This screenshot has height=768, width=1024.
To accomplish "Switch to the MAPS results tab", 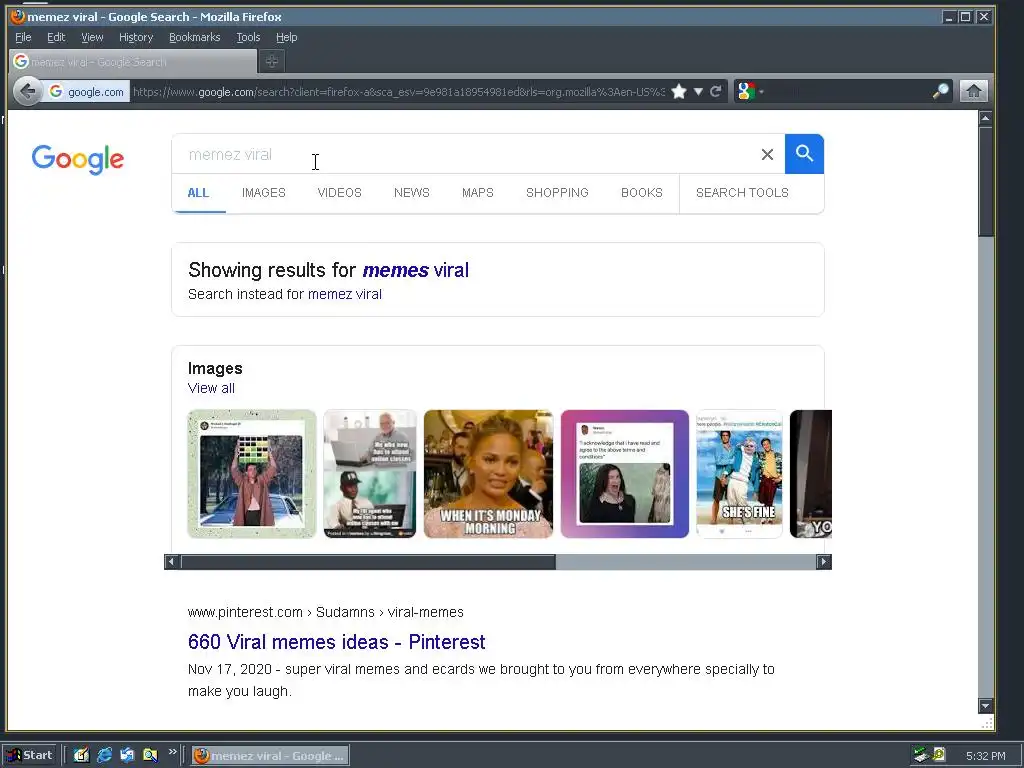I will click(477, 193).
